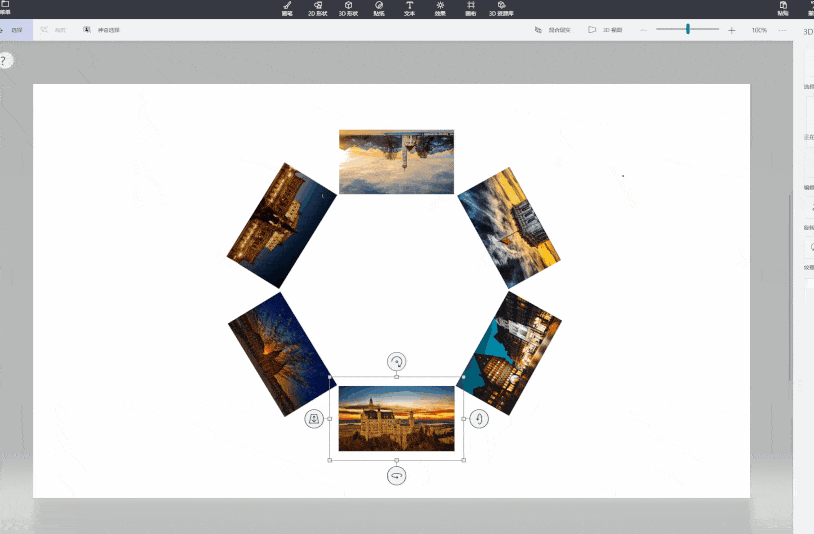Click the Y-axis rotate handle right of selection
814x534 pixels.
coord(479,419)
